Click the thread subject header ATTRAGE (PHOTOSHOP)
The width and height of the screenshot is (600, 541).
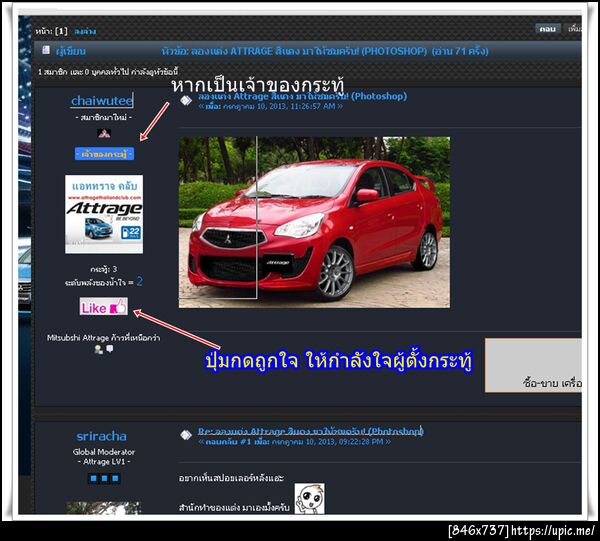click(325, 51)
